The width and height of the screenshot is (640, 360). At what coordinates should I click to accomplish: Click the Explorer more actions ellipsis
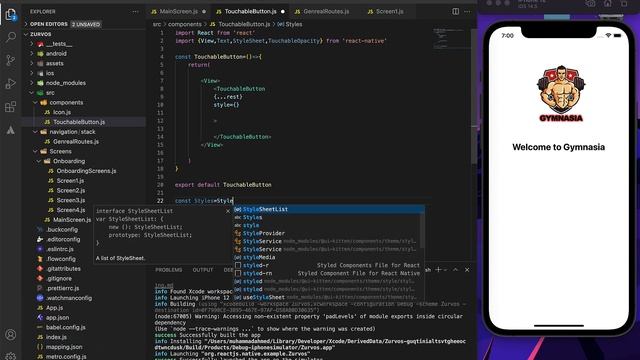pos(136,12)
